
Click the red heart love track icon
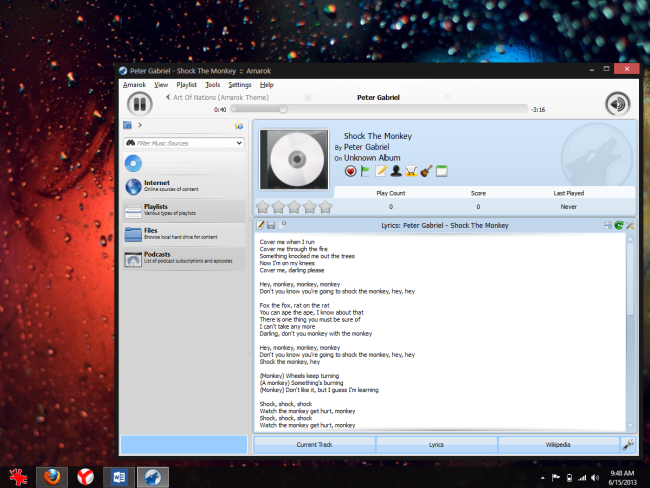click(x=350, y=171)
